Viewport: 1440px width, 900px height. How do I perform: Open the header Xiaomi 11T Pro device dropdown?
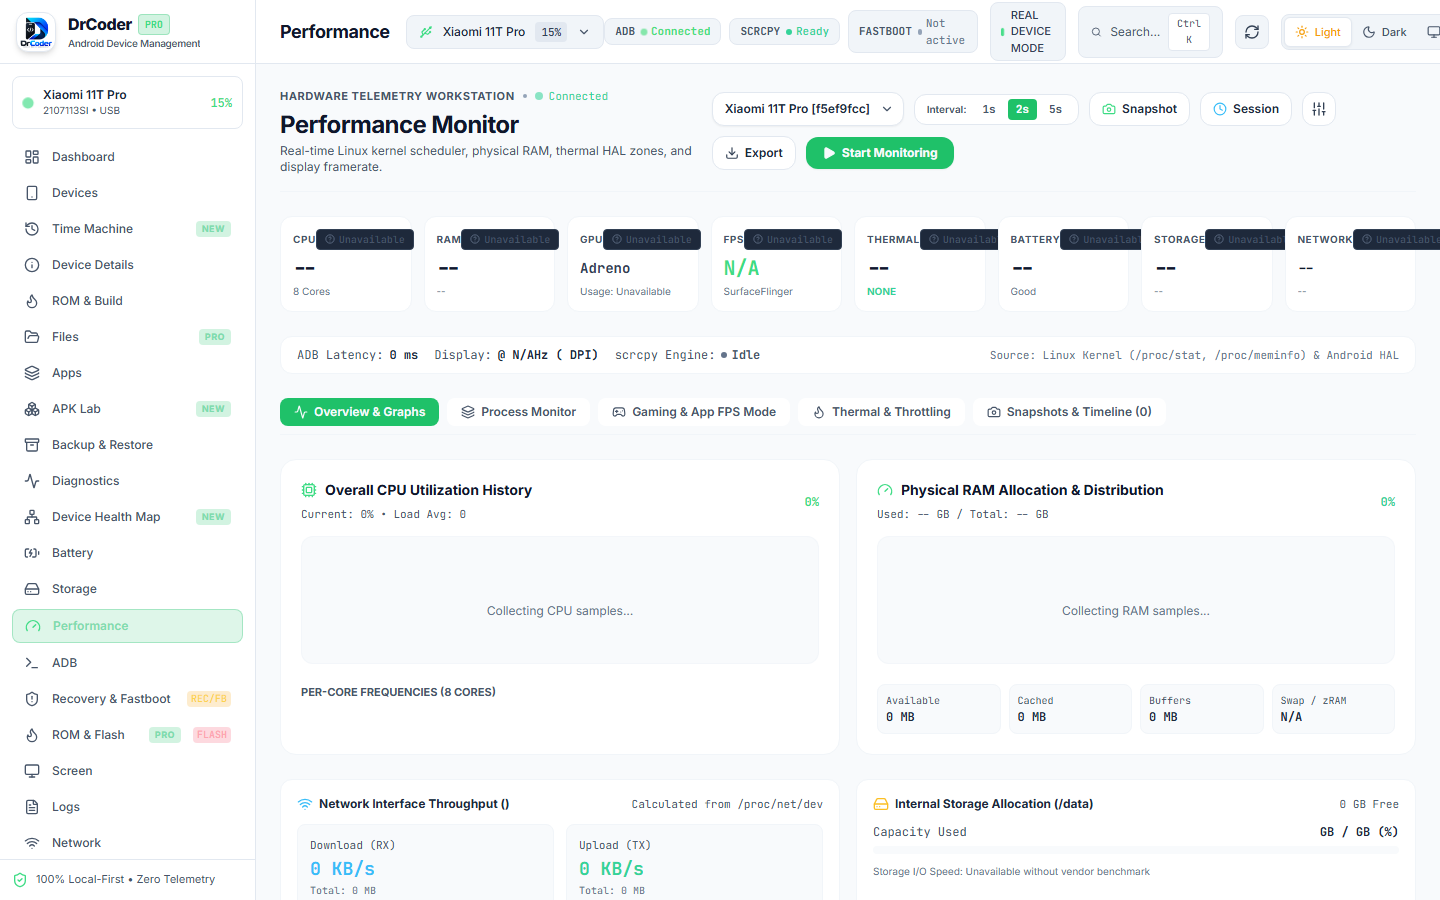(505, 32)
